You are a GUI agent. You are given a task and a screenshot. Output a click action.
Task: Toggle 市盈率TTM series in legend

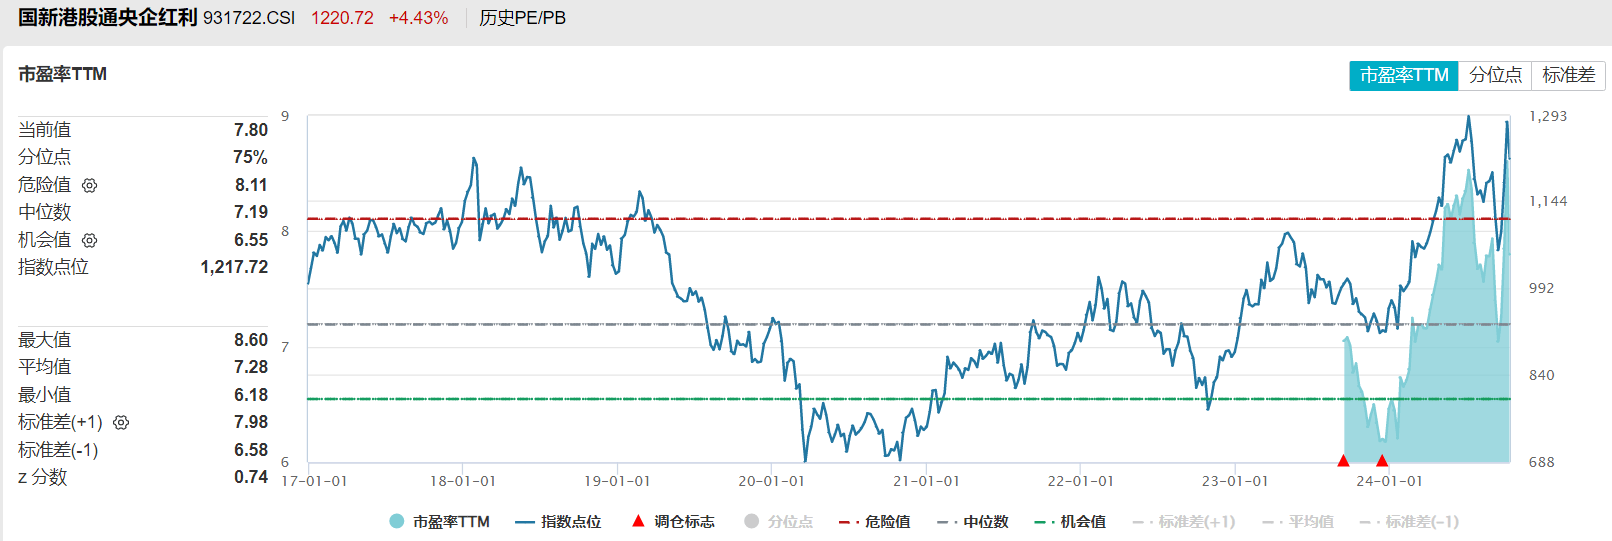pos(440,522)
